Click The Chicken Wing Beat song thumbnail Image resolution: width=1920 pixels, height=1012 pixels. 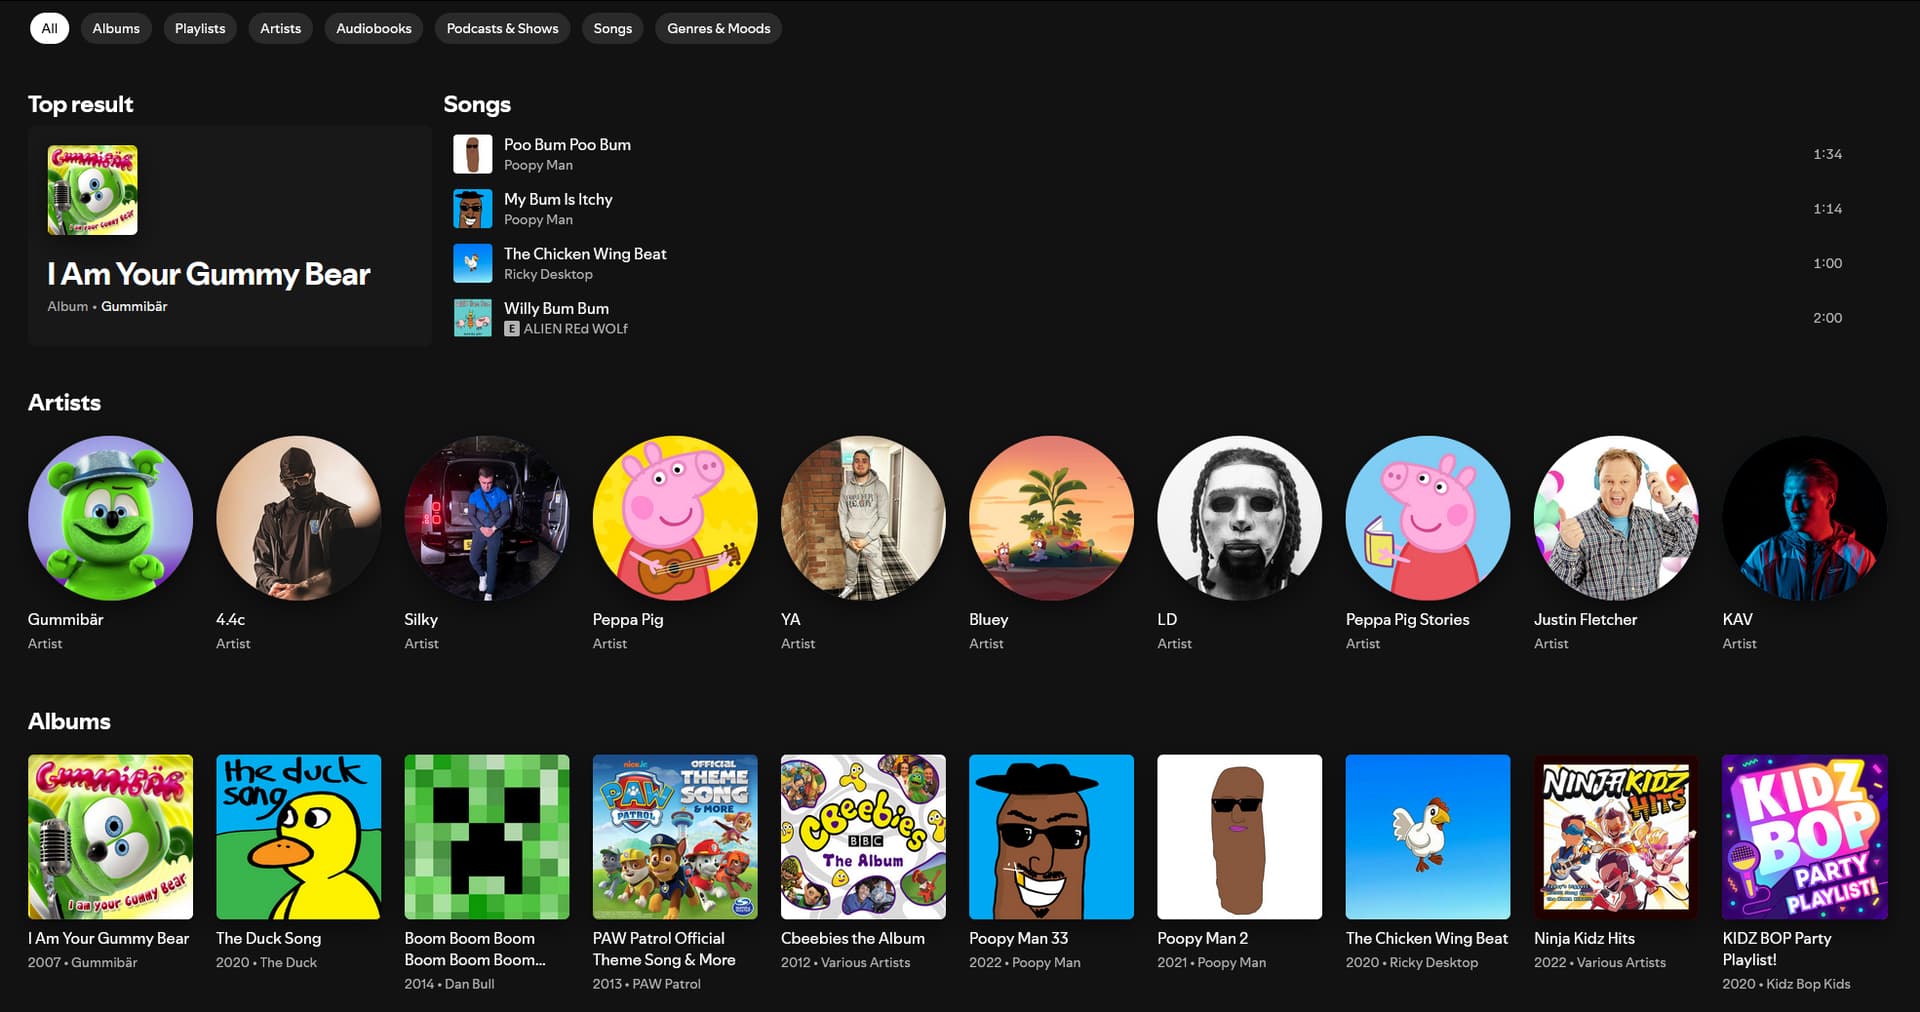(472, 264)
